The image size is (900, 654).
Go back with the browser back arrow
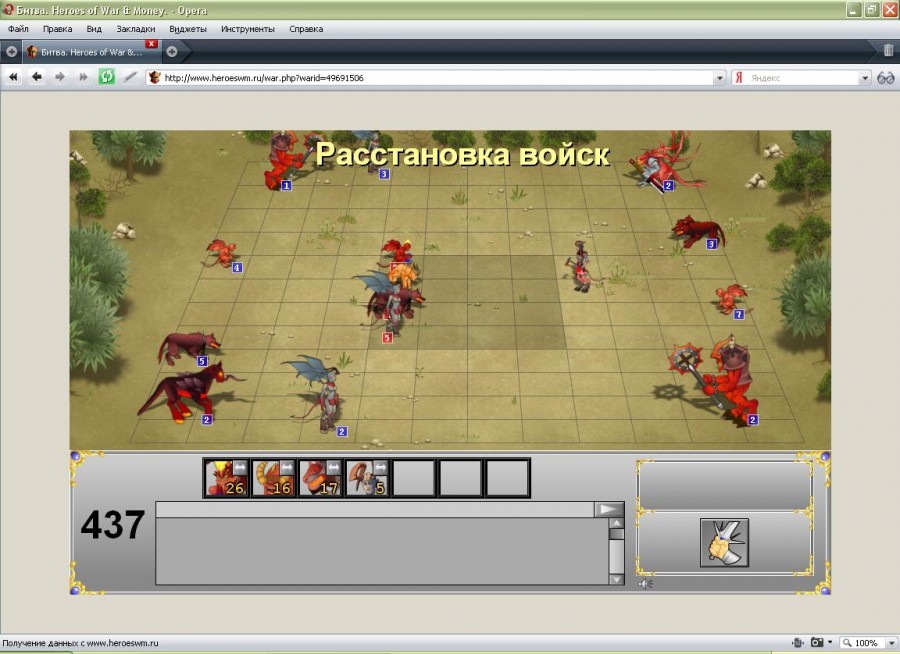tap(37, 77)
